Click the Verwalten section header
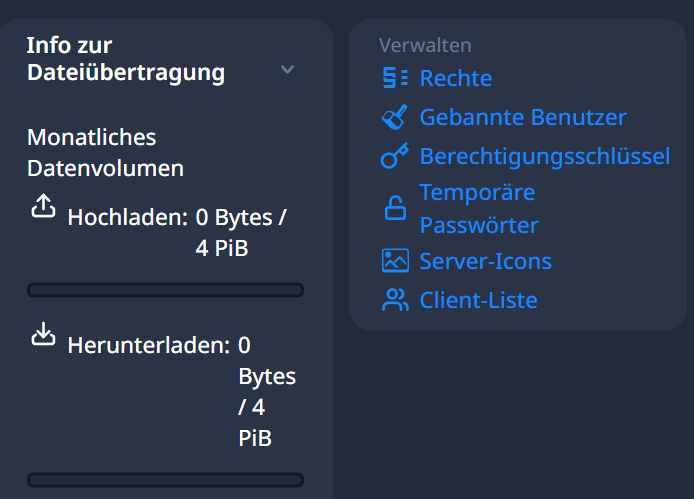This screenshot has width=694, height=499. (x=425, y=45)
